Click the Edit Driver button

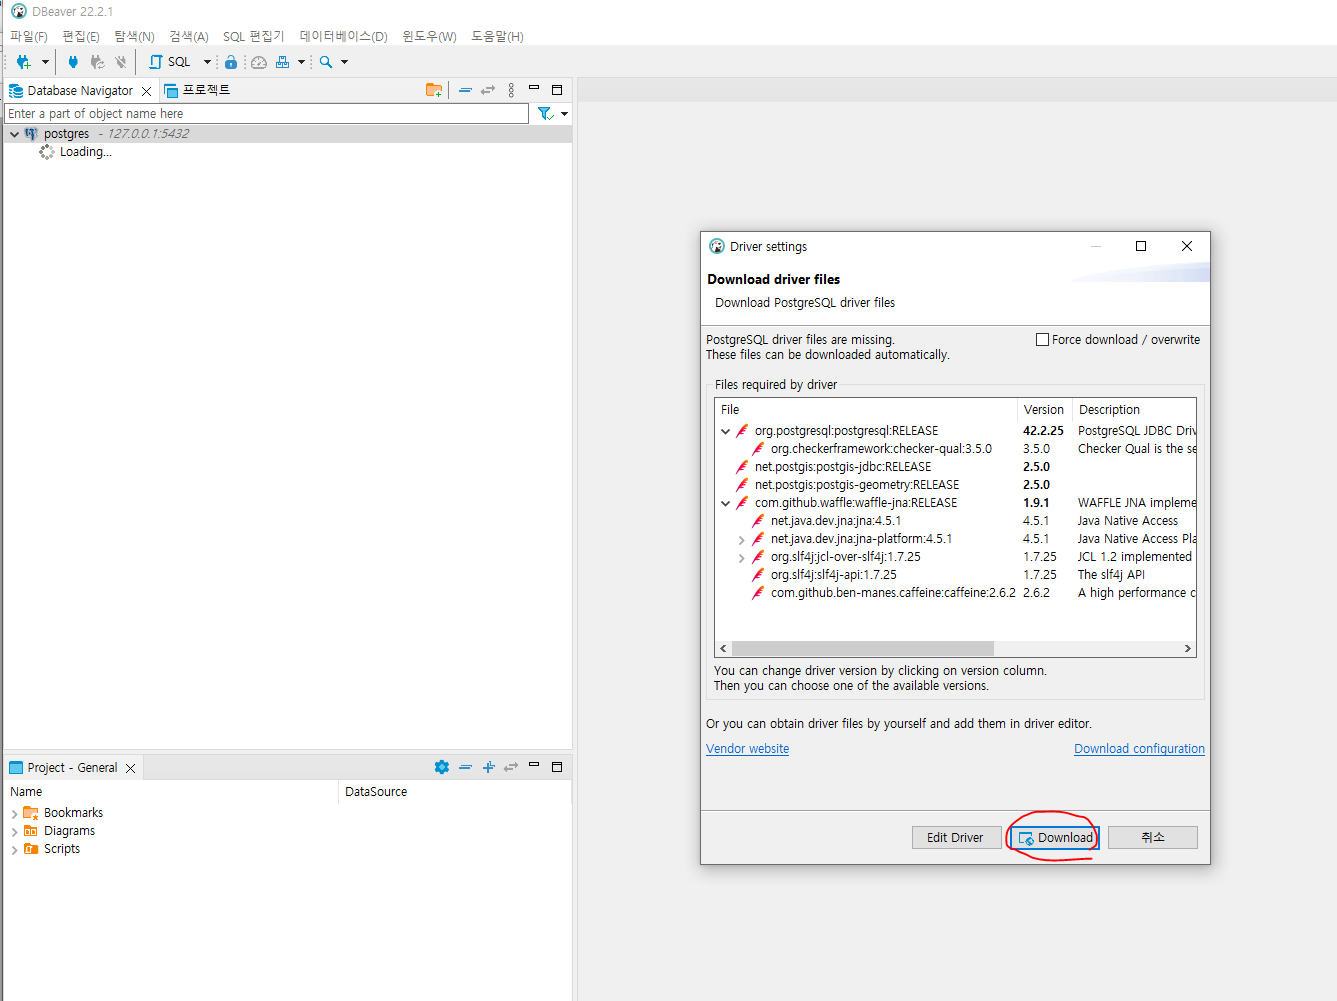point(956,838)
